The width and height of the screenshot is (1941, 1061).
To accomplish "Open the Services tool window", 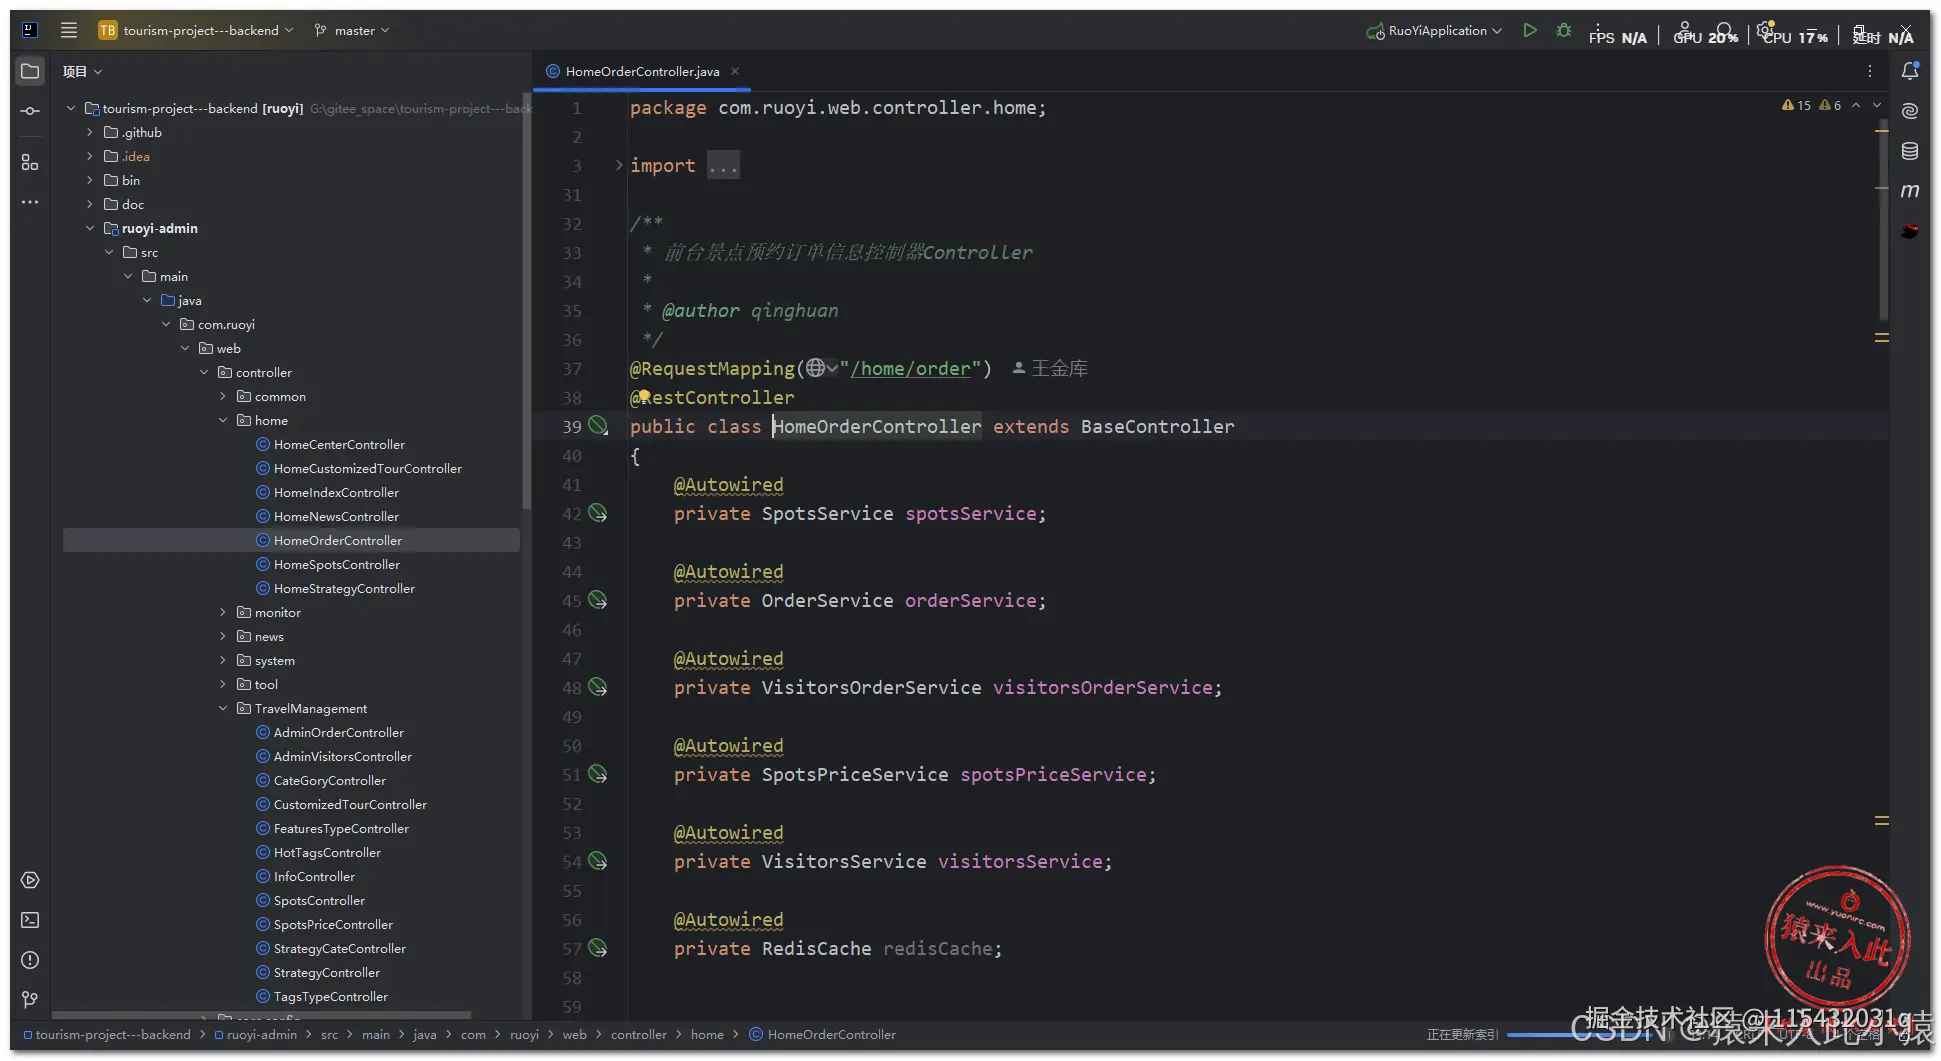I will [x=30, y=880].
